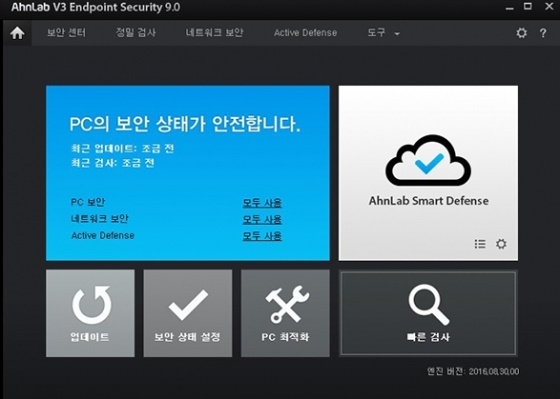Click 모두 사용 link for PC 보안
The height and width of the screenshot is (399, 560).
click(x=262, y=203)
